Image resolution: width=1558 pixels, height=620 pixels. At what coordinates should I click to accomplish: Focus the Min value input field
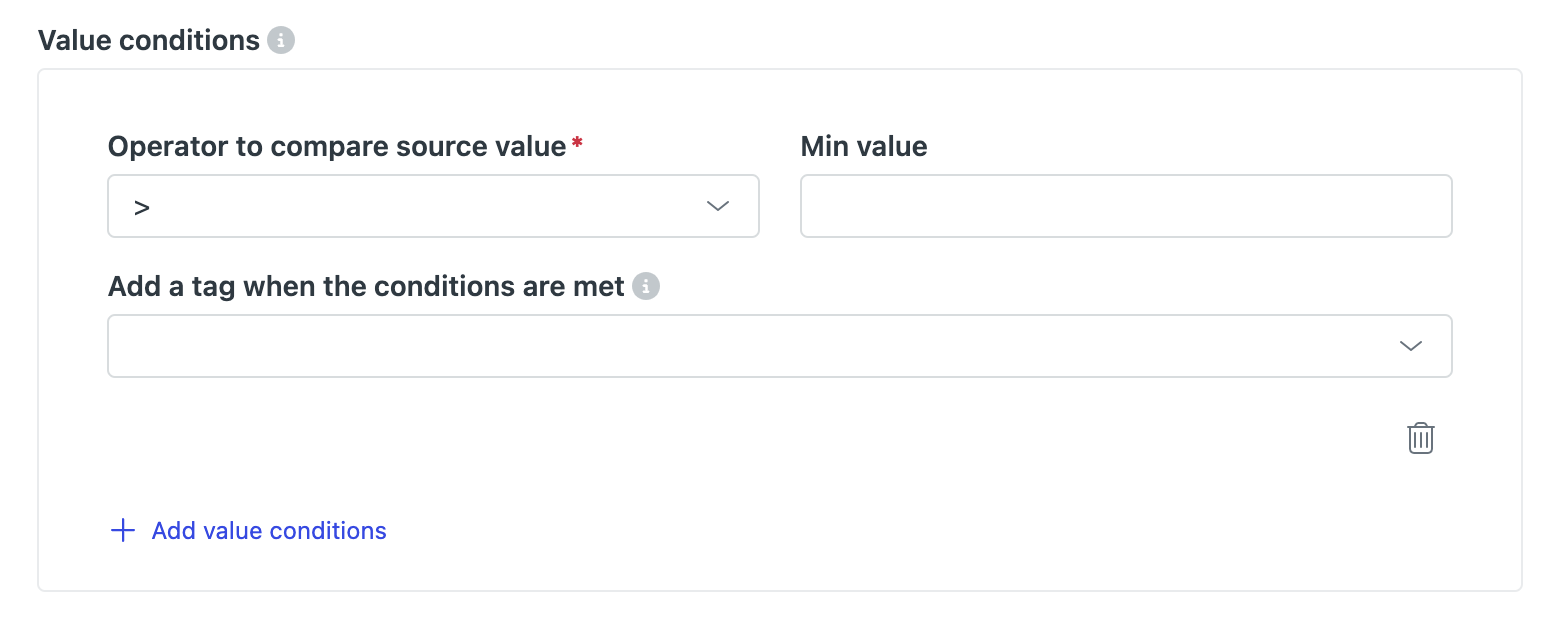(x=1126, y=206)
